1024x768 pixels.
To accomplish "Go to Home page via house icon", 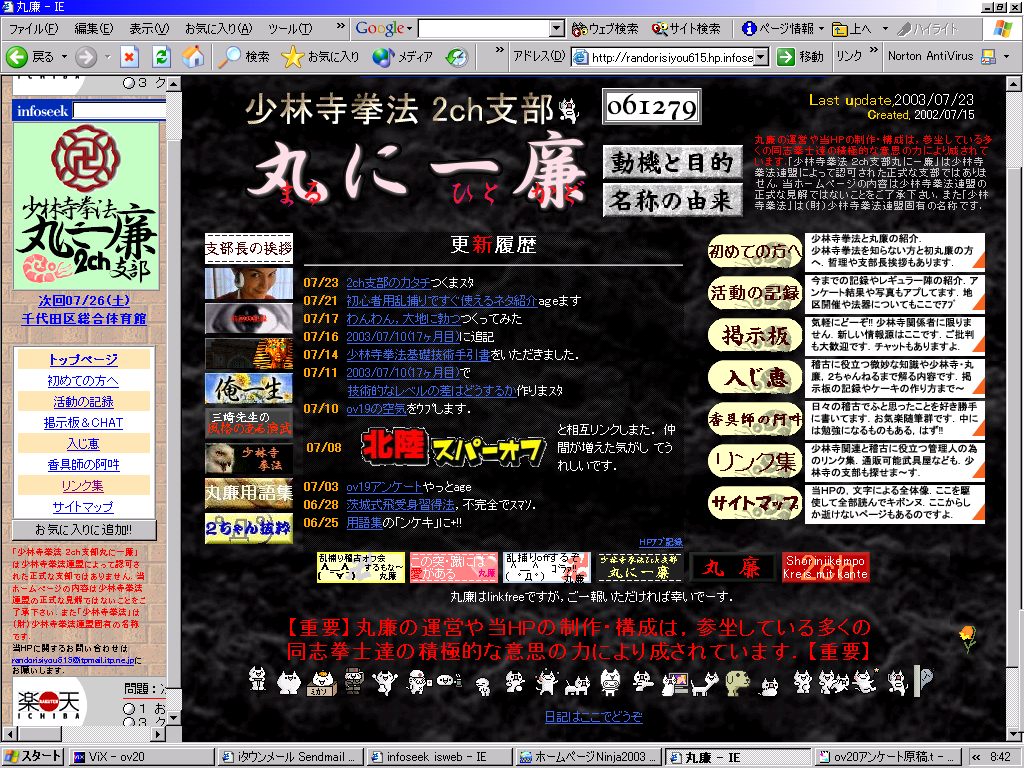I will tap(193, 57).
